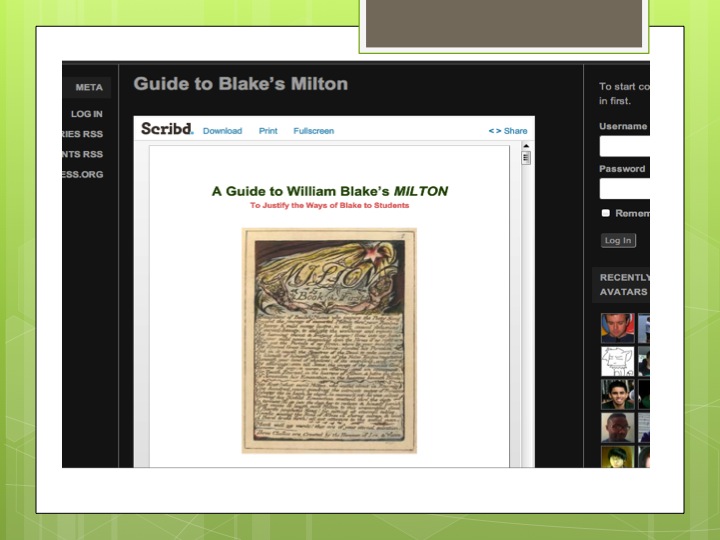Click the Print link in Scribd toolbar
Image resolution: width=720 pixels, height=540 pixels.
(268, 131)
